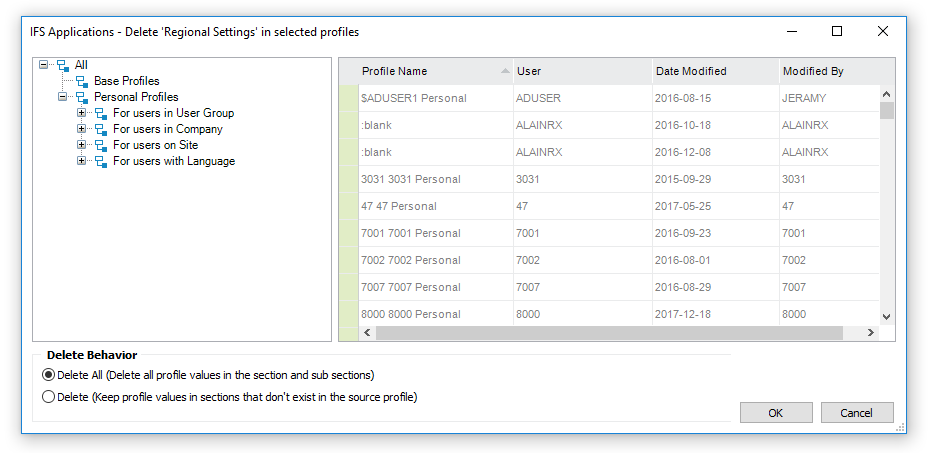Viewport: 928px width, 453px height.
Task: Select row header of $ADUSER1 Personal
Action: pos(349,98)
